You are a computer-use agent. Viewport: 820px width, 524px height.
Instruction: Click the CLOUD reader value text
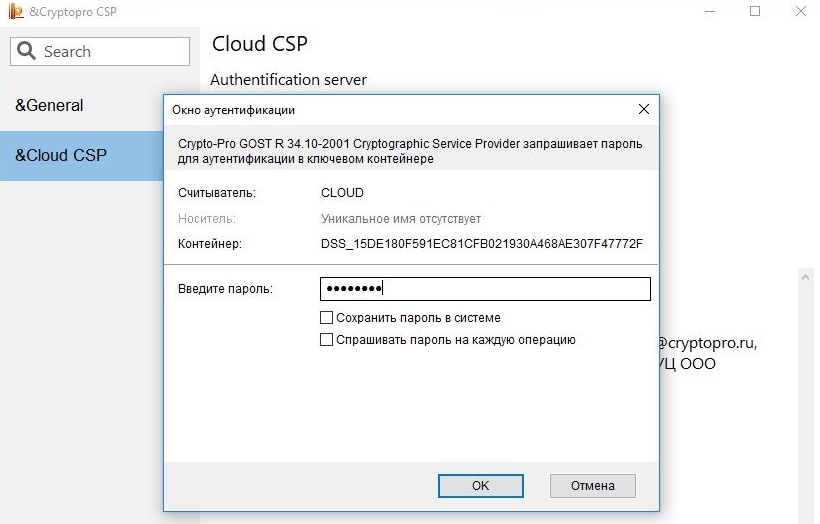pos(342,192)
